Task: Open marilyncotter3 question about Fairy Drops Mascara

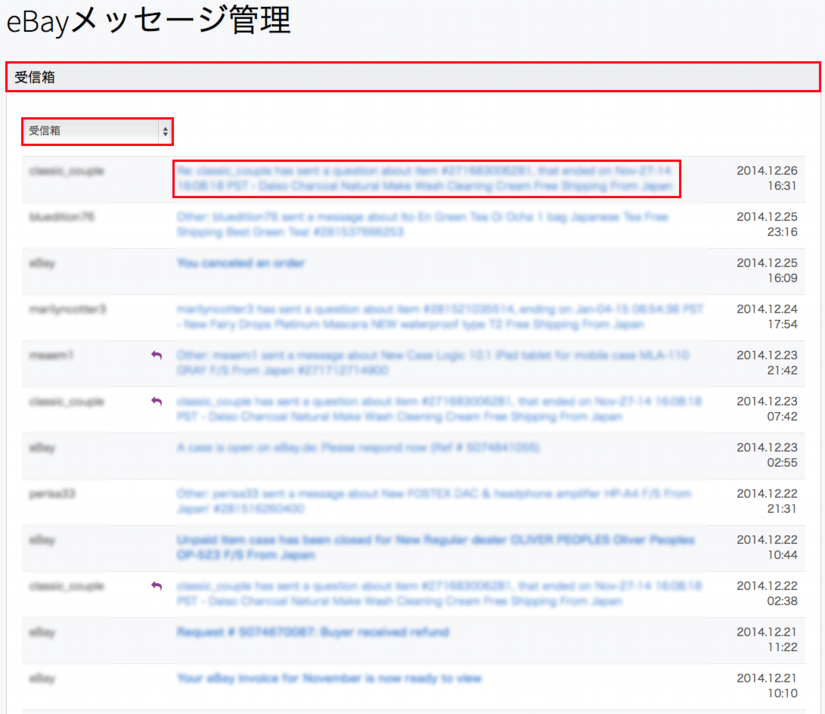Action: pyautogui.click(x=423, y=317)
